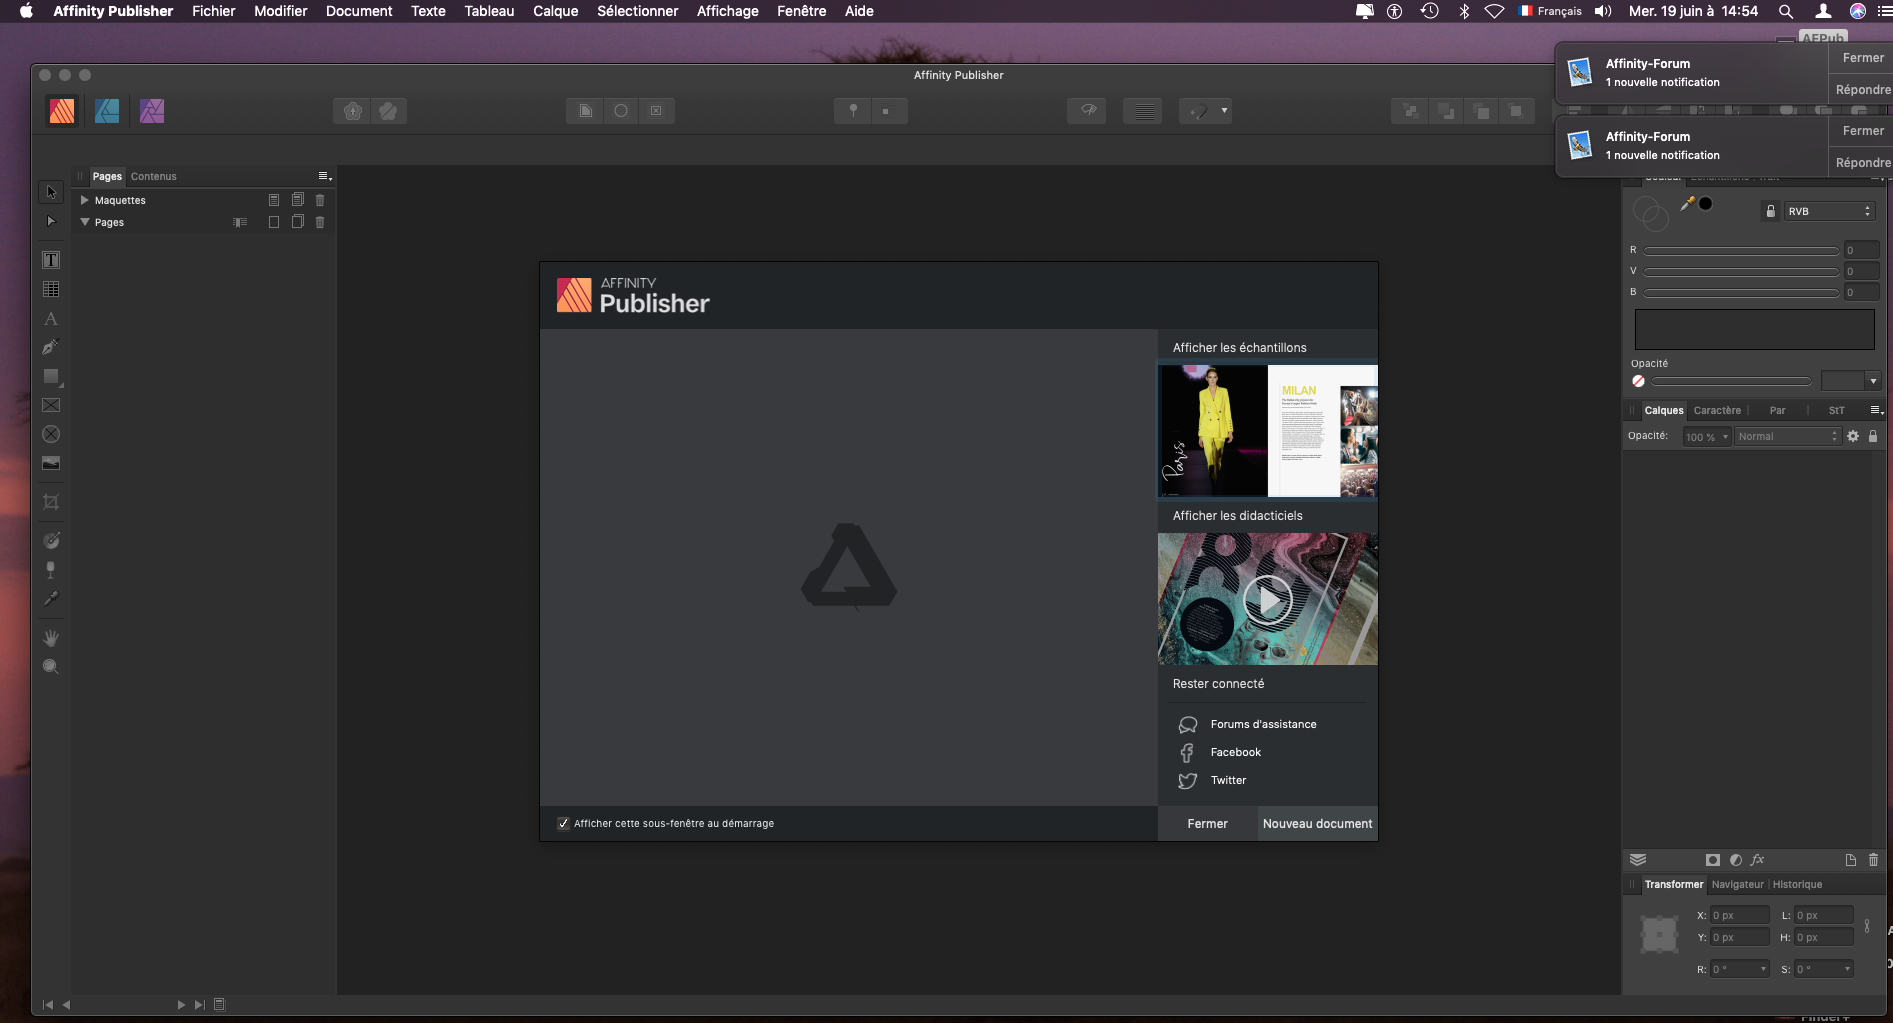Image resolution: width=1893 pixels, height=1023 pixels.
Task: Click the Nouveau document button
Action: click(x=1317, y=824)
